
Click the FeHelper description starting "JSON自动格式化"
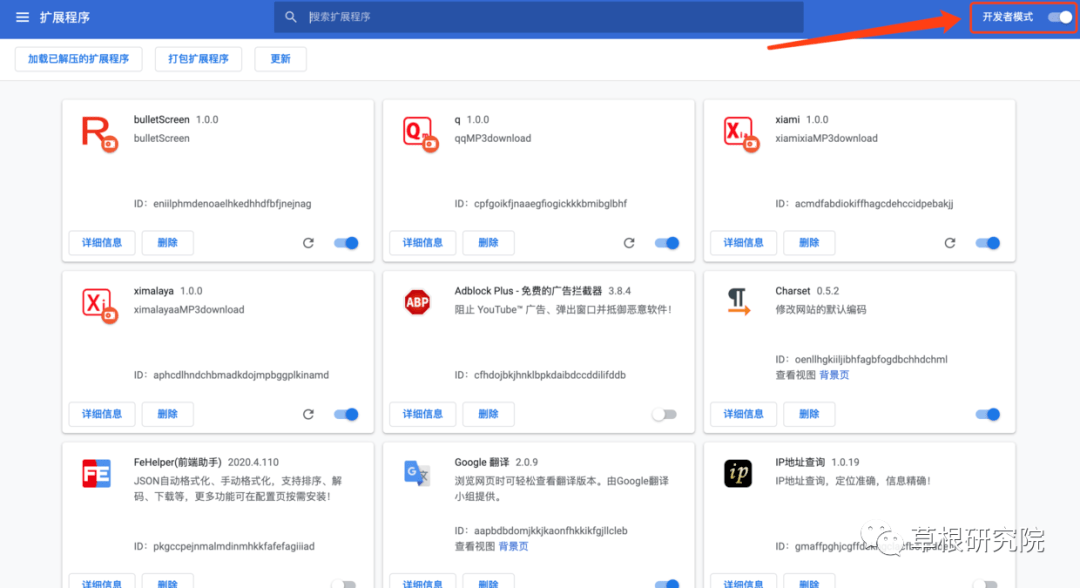click(238, 489)
